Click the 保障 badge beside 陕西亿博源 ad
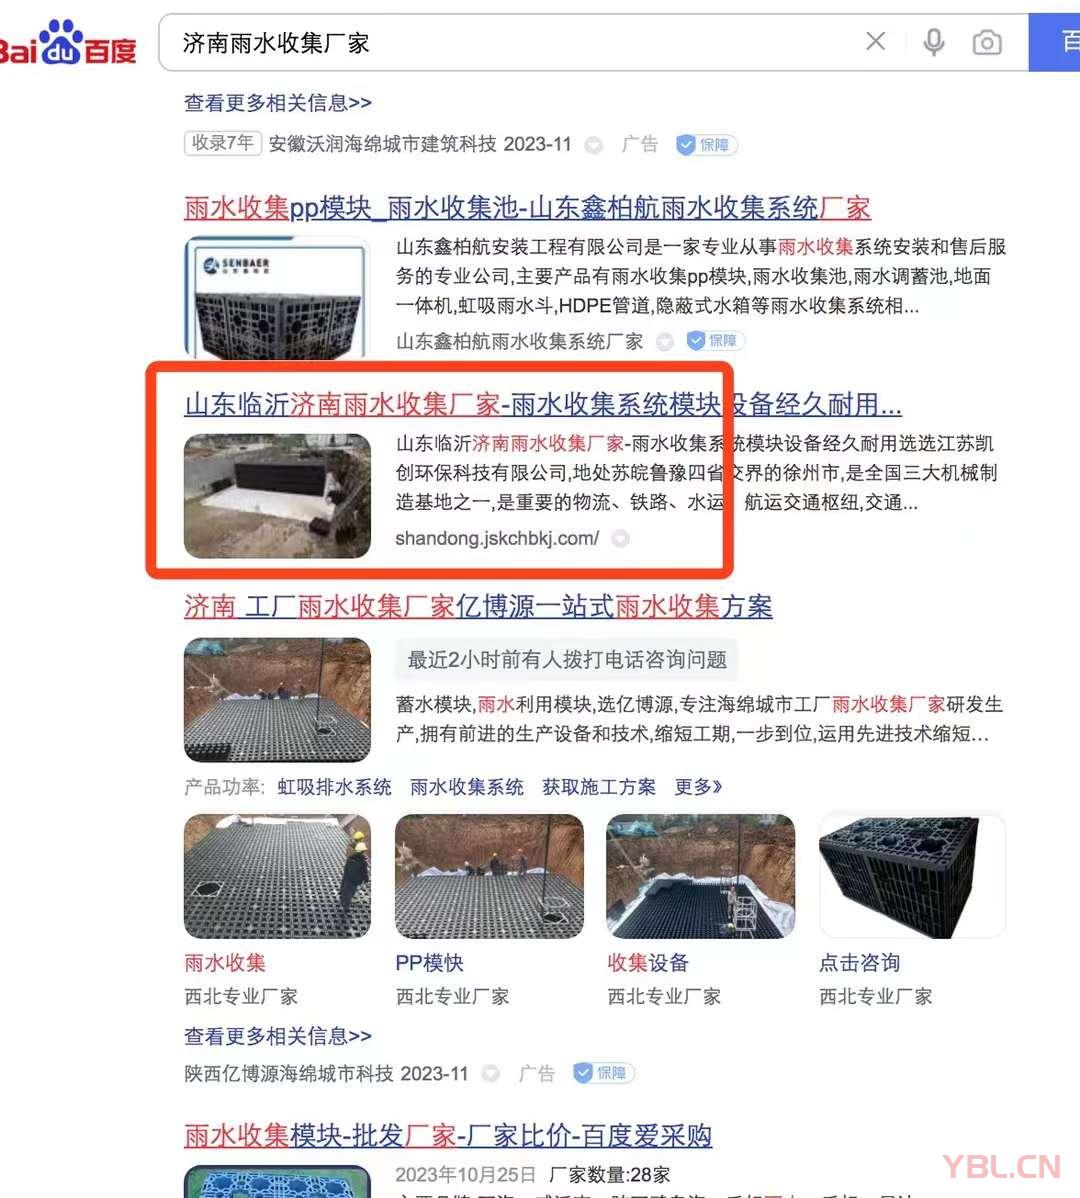The width and height of the screenshot is (1080, 1198). (x=603, y=1073)
